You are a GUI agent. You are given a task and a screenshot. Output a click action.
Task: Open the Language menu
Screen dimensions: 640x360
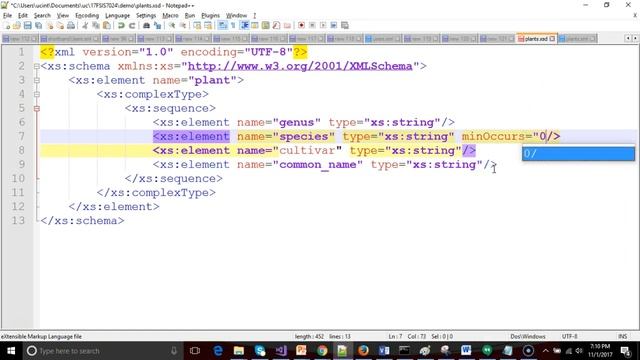click(117, 16)
